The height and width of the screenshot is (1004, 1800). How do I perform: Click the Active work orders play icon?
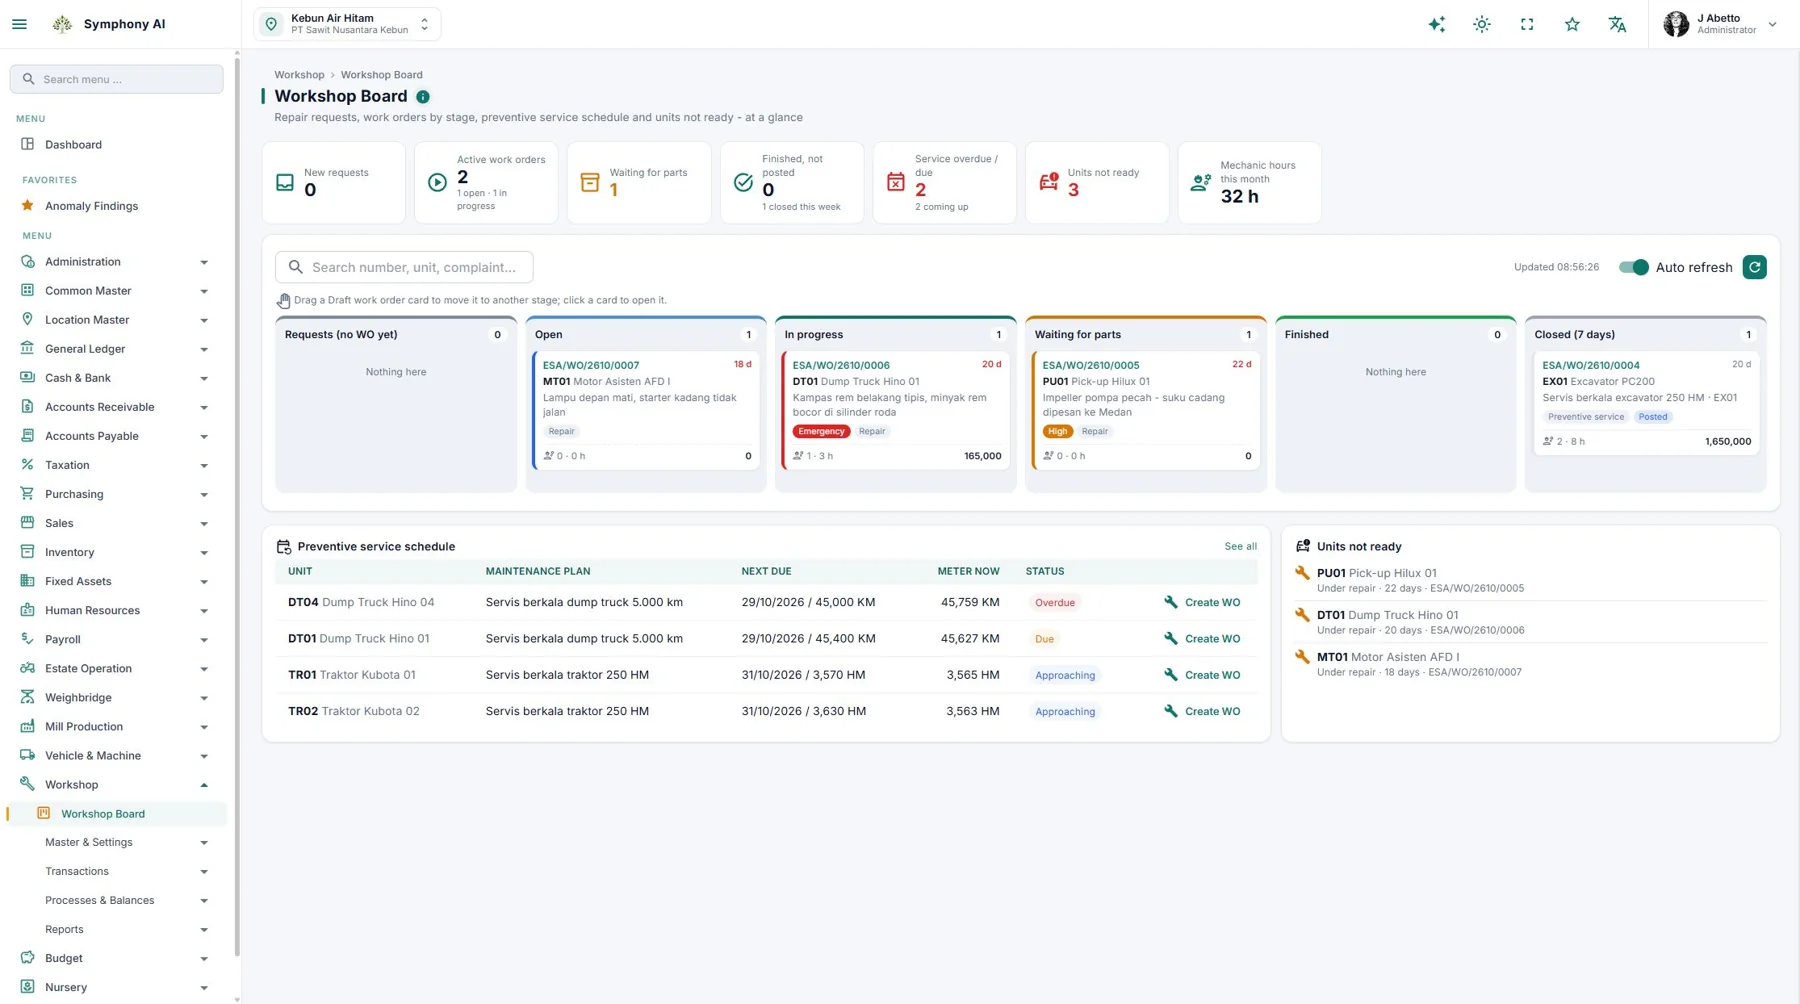437,183
